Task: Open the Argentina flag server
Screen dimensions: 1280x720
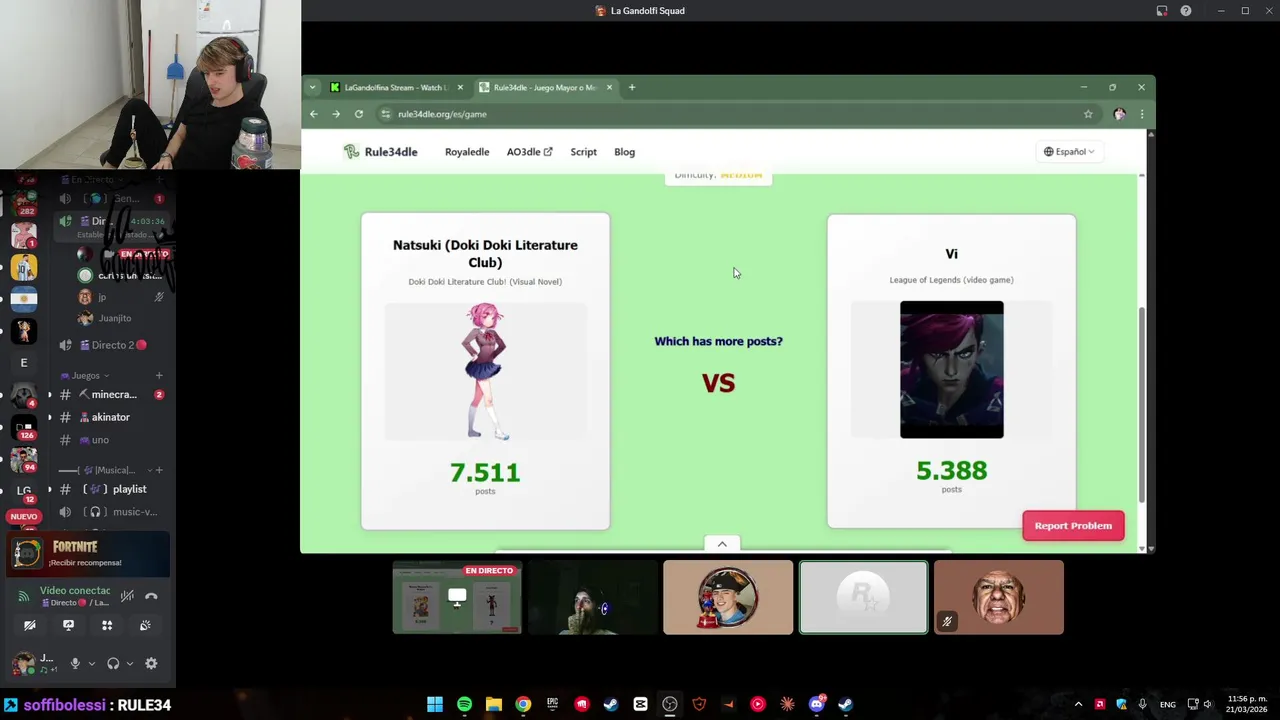Action: (24, 299)
